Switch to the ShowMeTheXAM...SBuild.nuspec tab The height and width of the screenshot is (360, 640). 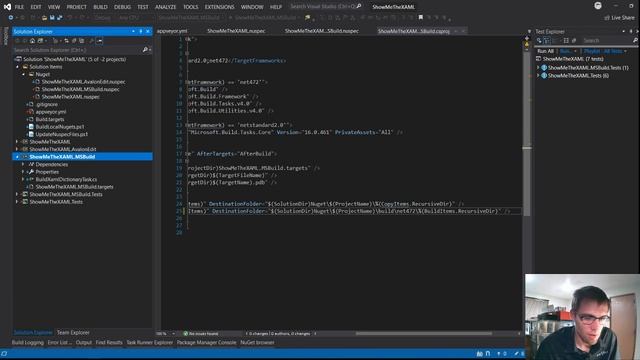click(x=322, y=31)
